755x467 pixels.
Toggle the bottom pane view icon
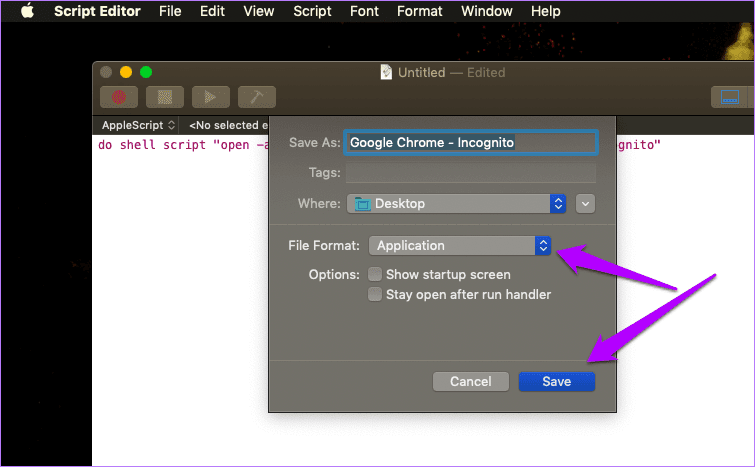(x=729, y=97)
